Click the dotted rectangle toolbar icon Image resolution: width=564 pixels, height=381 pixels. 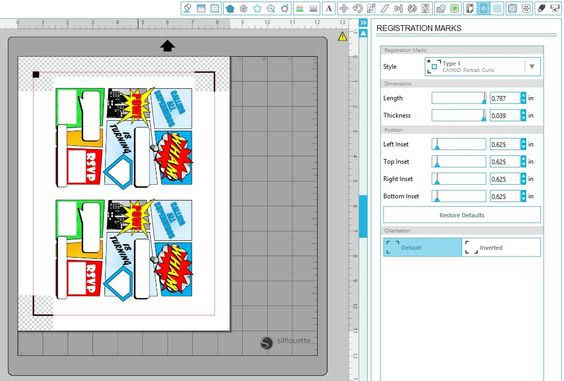[215, 8]
